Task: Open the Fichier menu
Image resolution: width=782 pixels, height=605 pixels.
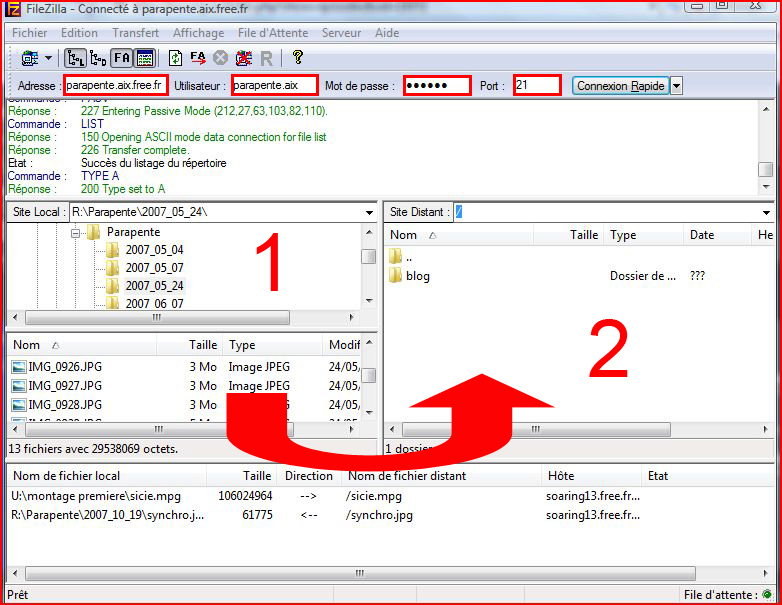Action: pyautogui.click(x=29, y=33)
